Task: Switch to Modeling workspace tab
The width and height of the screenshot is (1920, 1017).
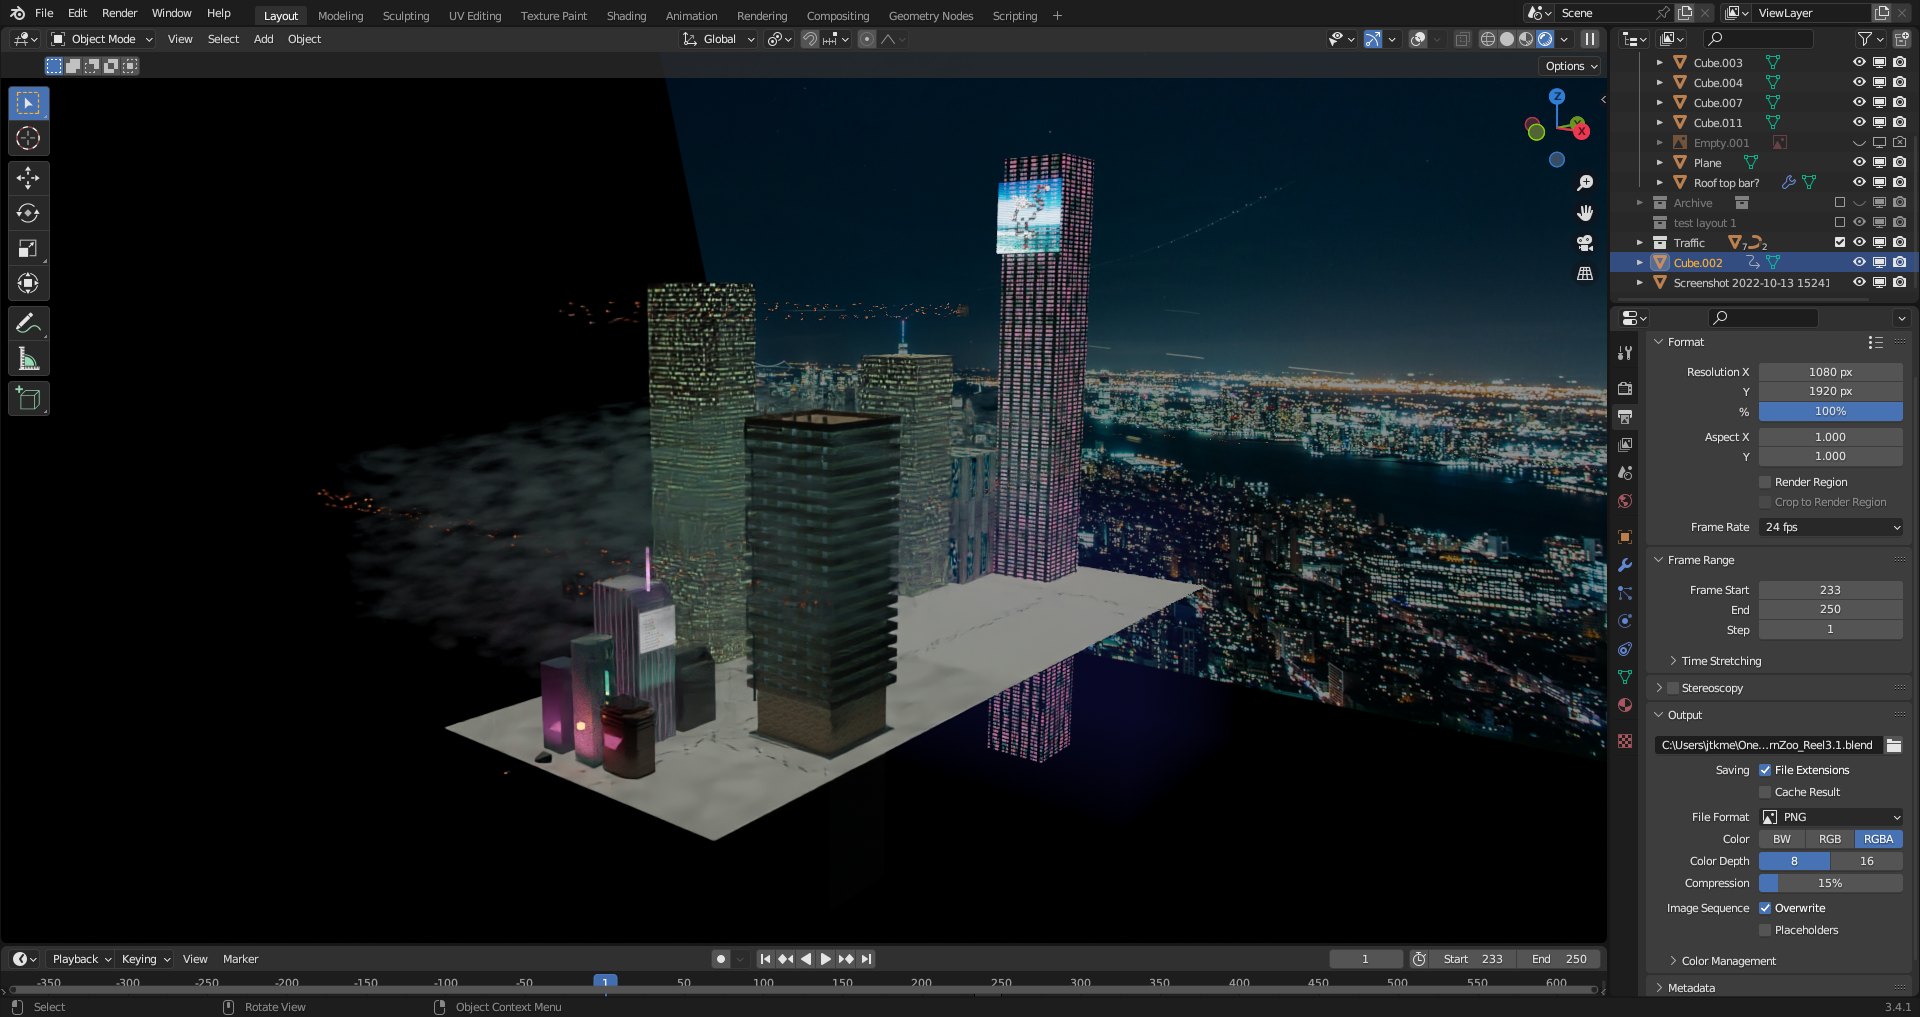Action: [341, 16]
